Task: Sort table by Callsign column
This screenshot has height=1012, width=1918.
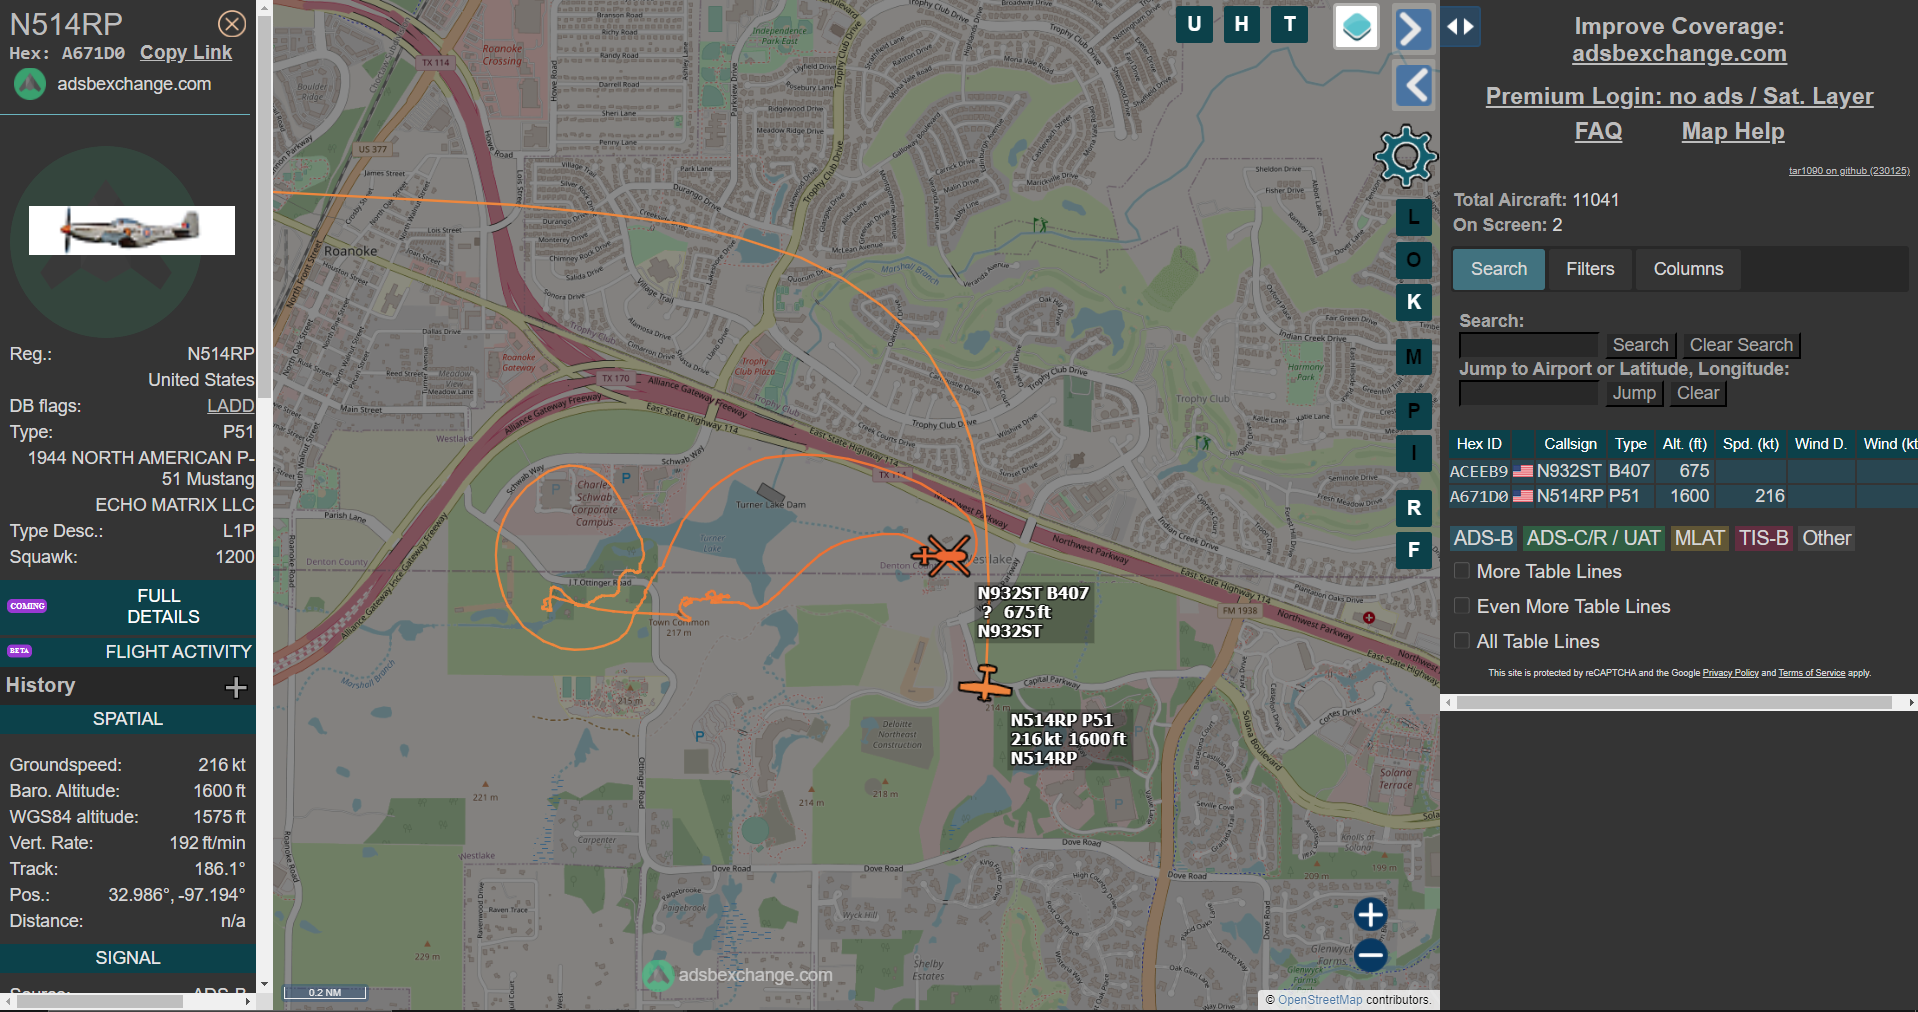Action: [1570, 444]
